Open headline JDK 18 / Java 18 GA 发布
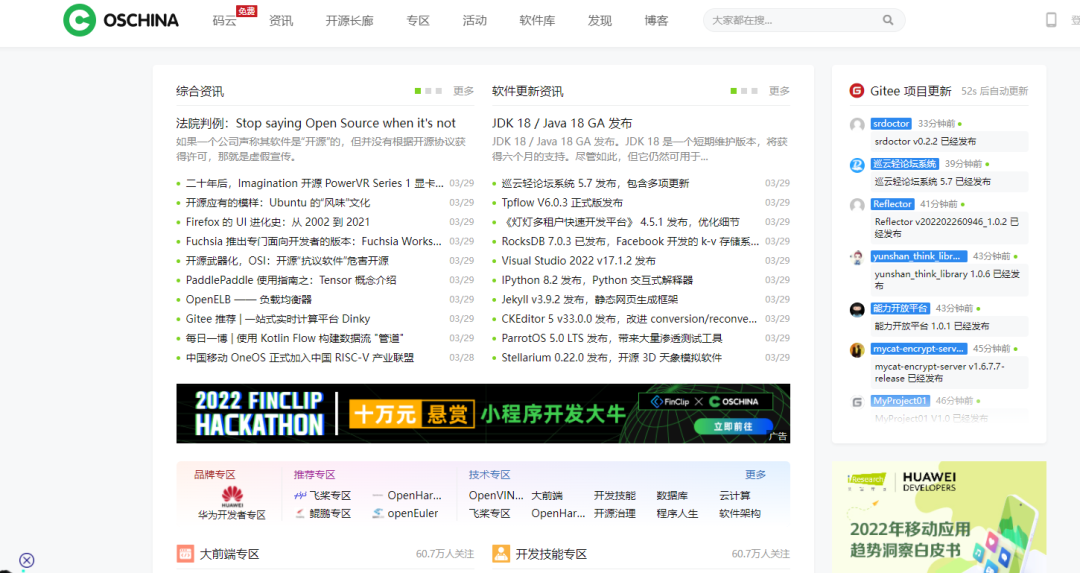 coord(562,123)
